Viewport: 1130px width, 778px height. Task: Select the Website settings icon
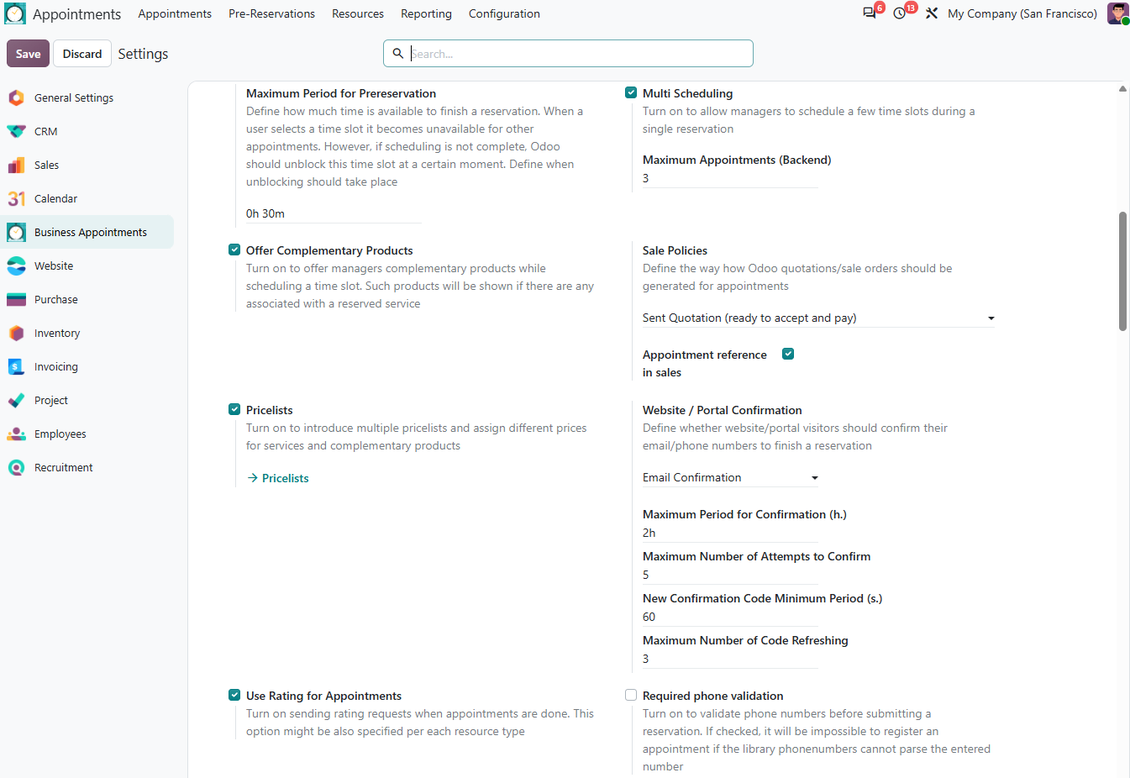17,266
